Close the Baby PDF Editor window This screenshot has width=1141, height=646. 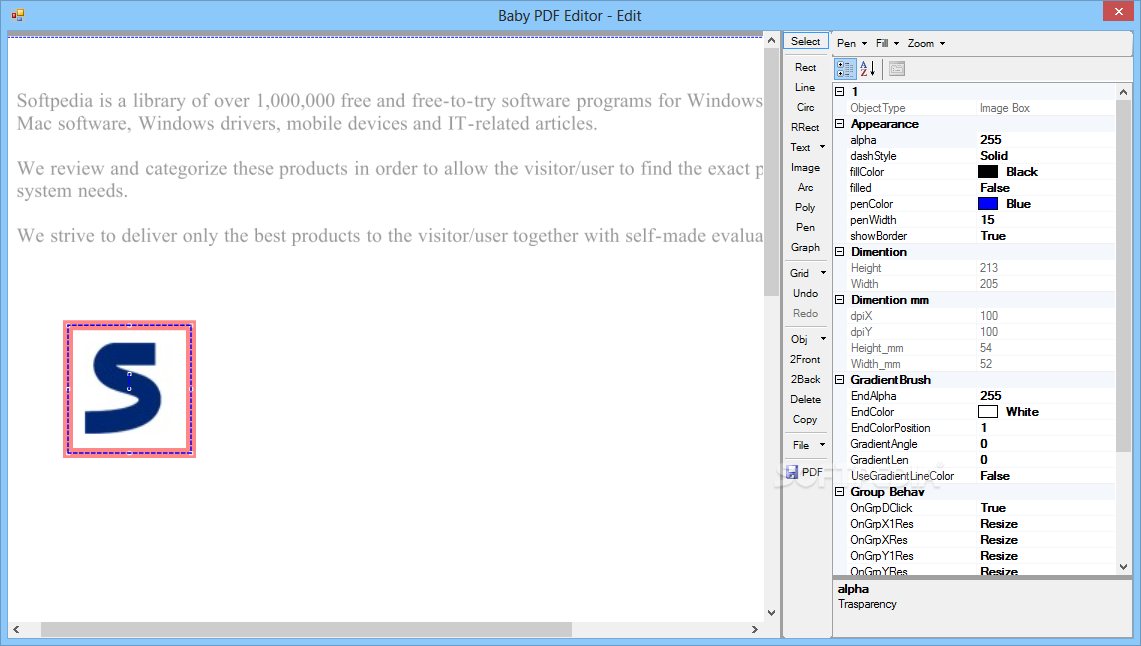(x=1118, y=11)
